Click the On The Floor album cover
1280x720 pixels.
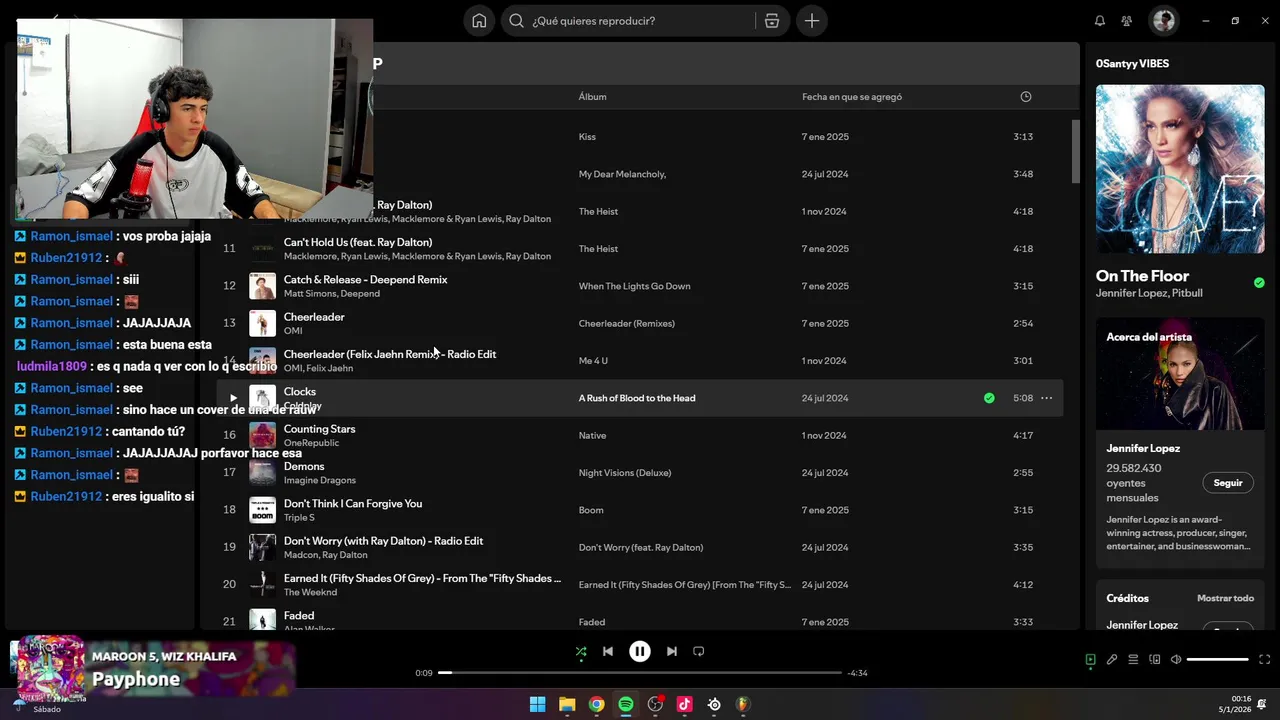pos(1180,169)
